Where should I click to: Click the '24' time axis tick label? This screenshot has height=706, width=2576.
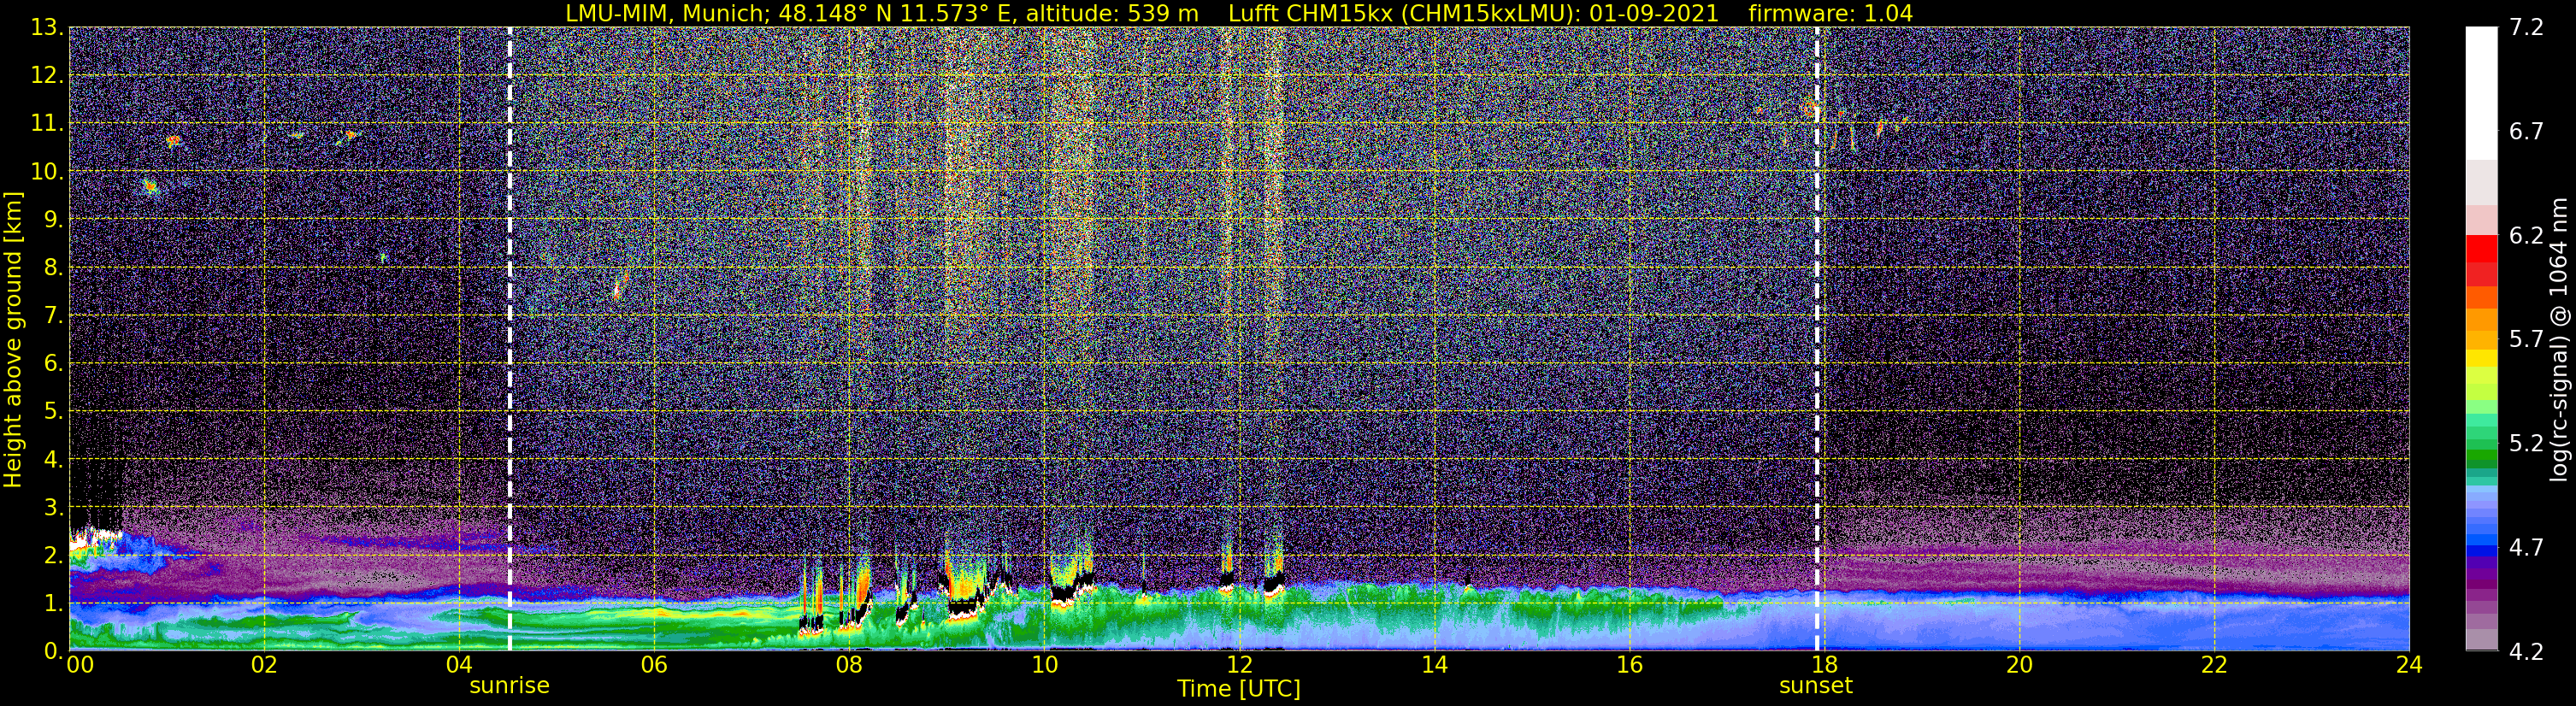pyautogui.click(x=2409, y=665)
